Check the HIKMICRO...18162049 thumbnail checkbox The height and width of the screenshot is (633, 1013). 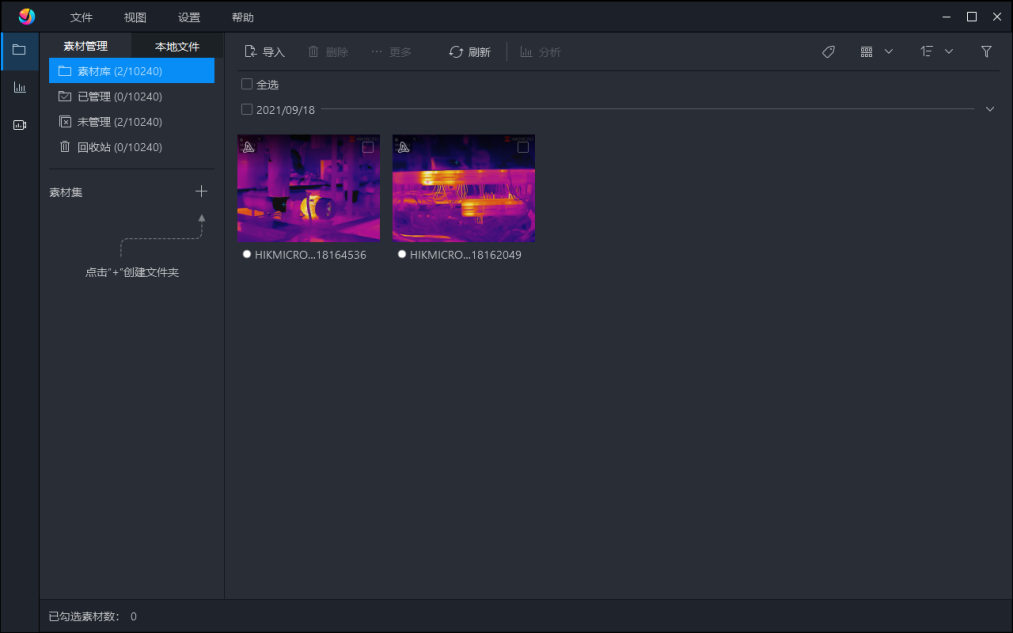pyautogui.click(x=523, y=147)
